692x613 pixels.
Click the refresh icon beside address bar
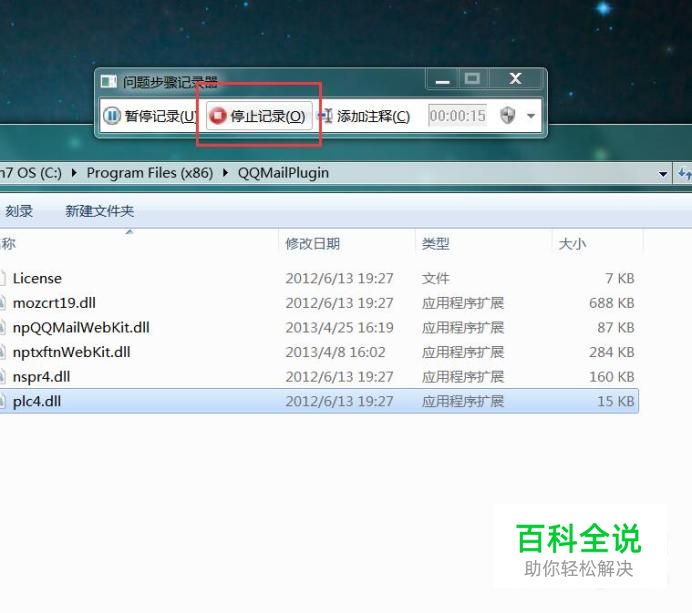point(684,173)
